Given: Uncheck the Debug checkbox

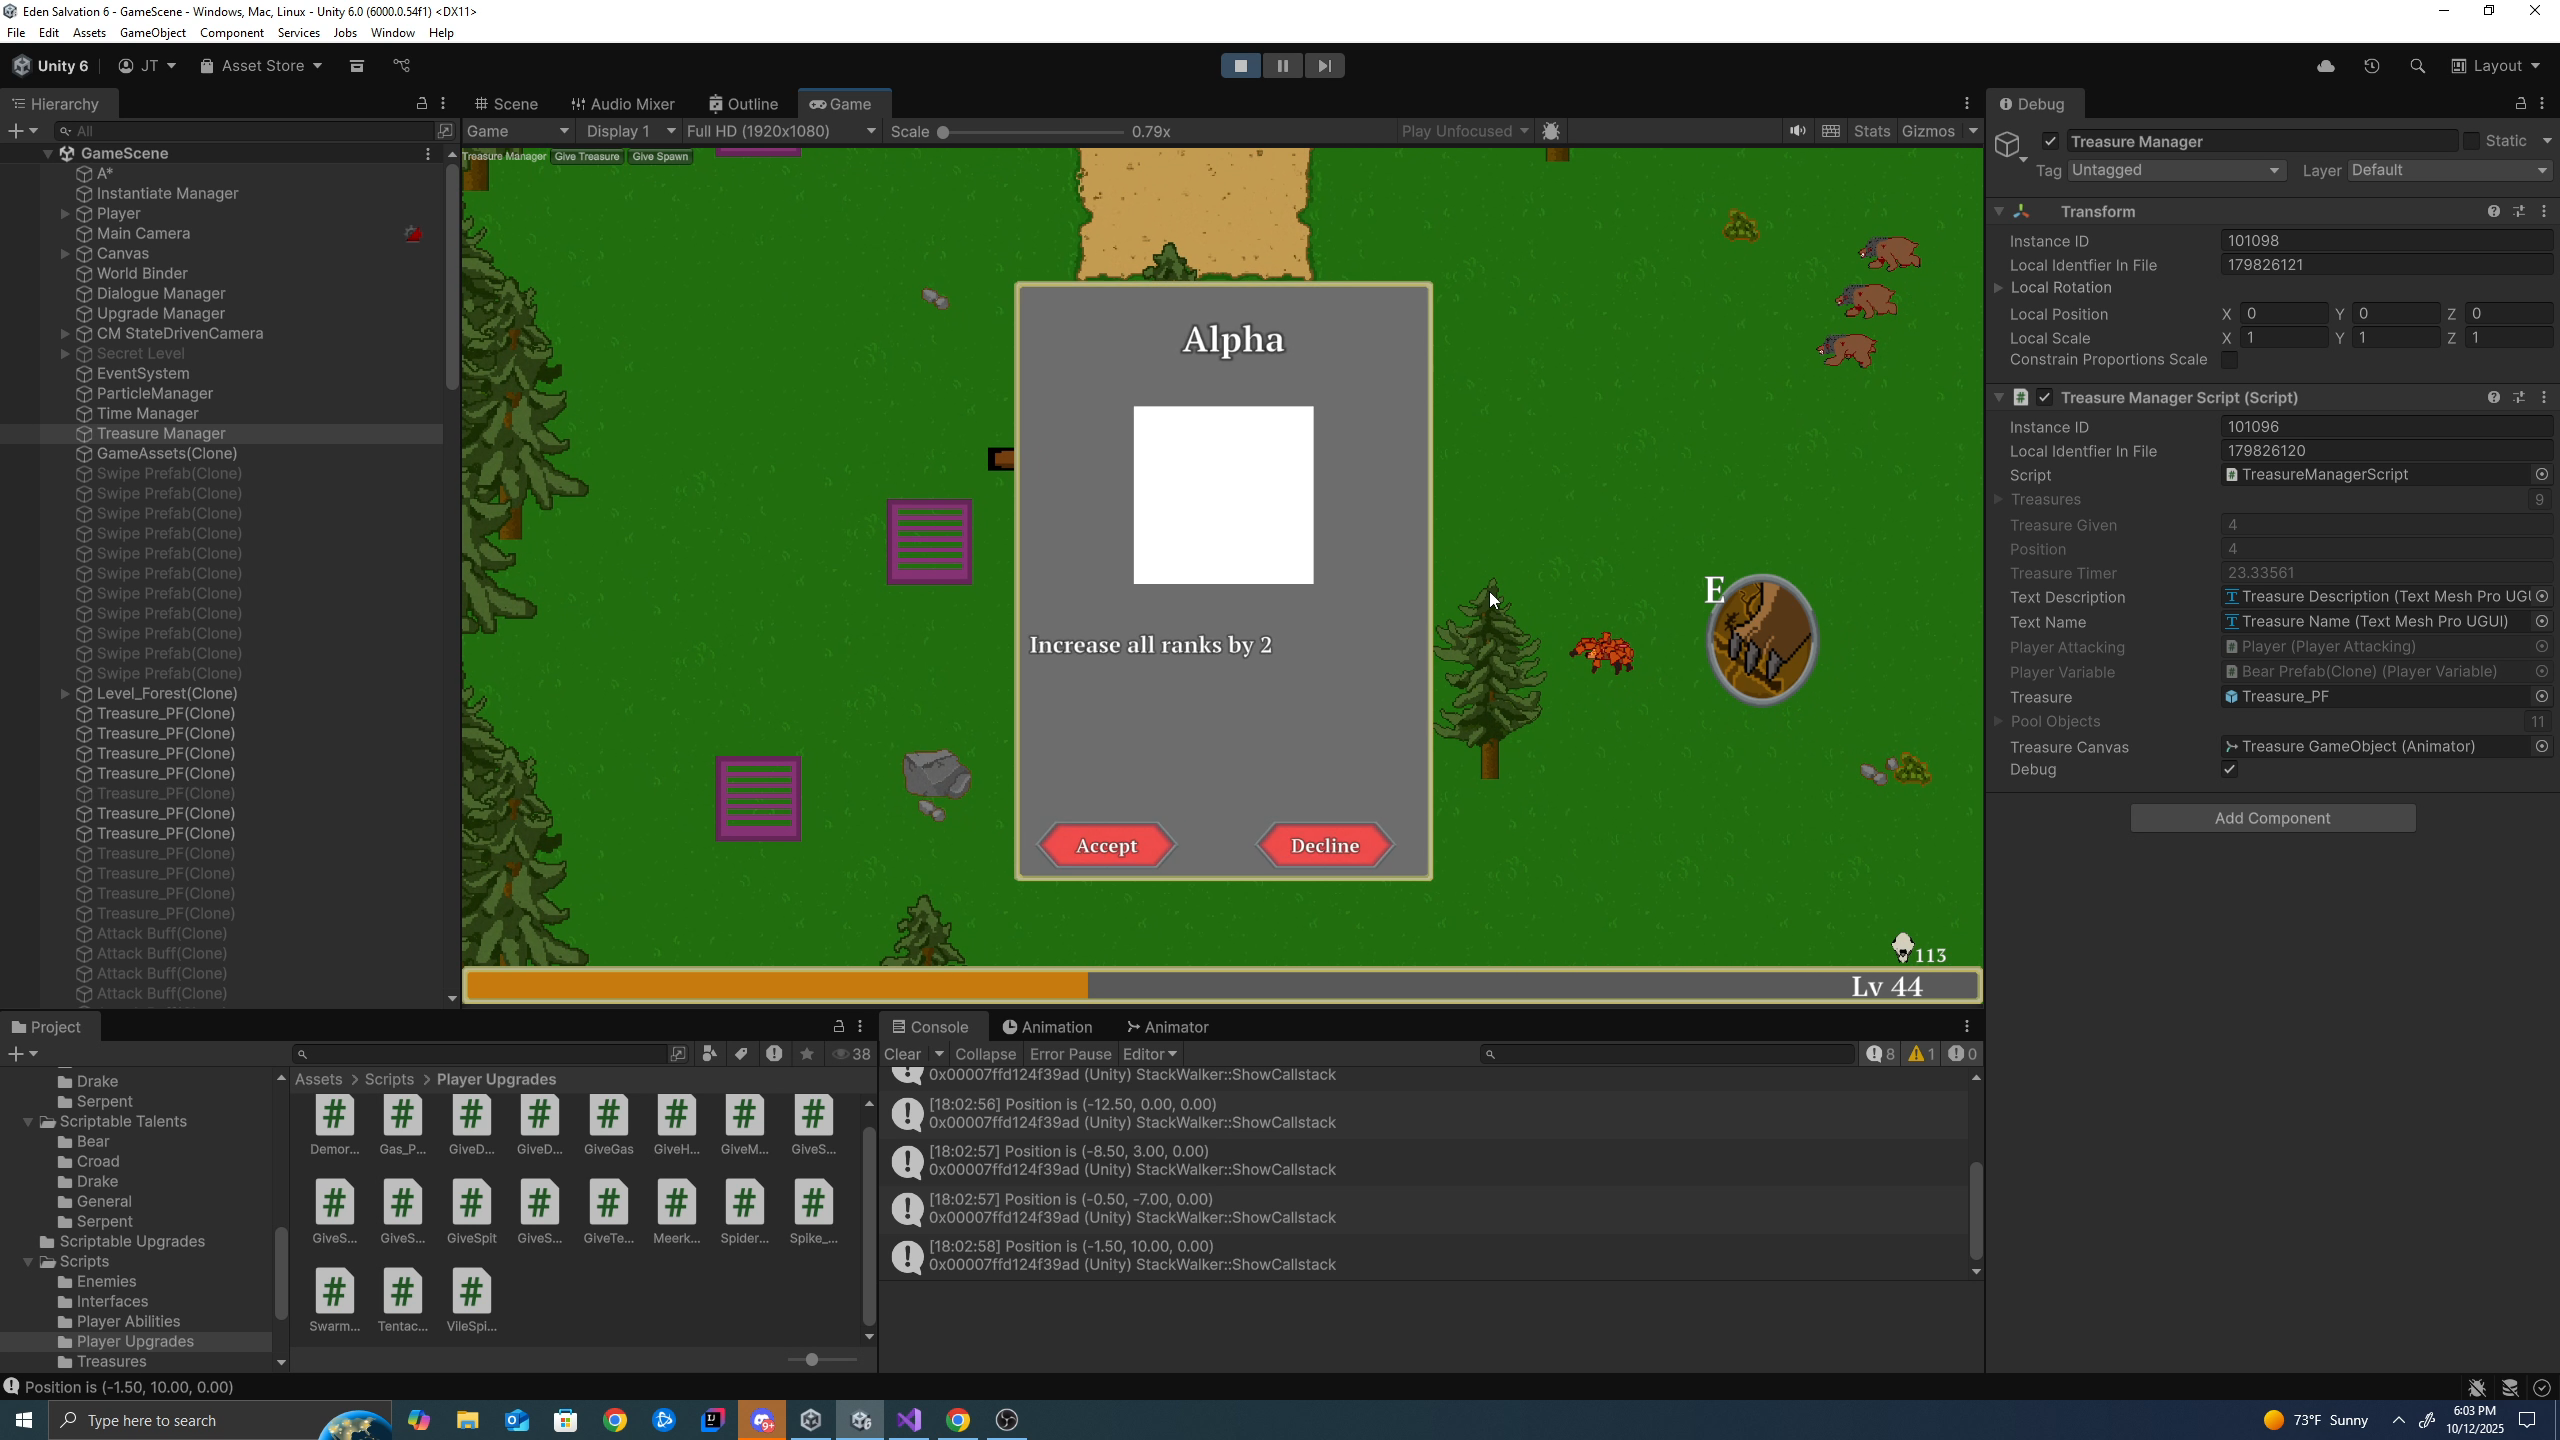Looking at the screenshot, I should pyautogui.click(x=2229, y=769).
